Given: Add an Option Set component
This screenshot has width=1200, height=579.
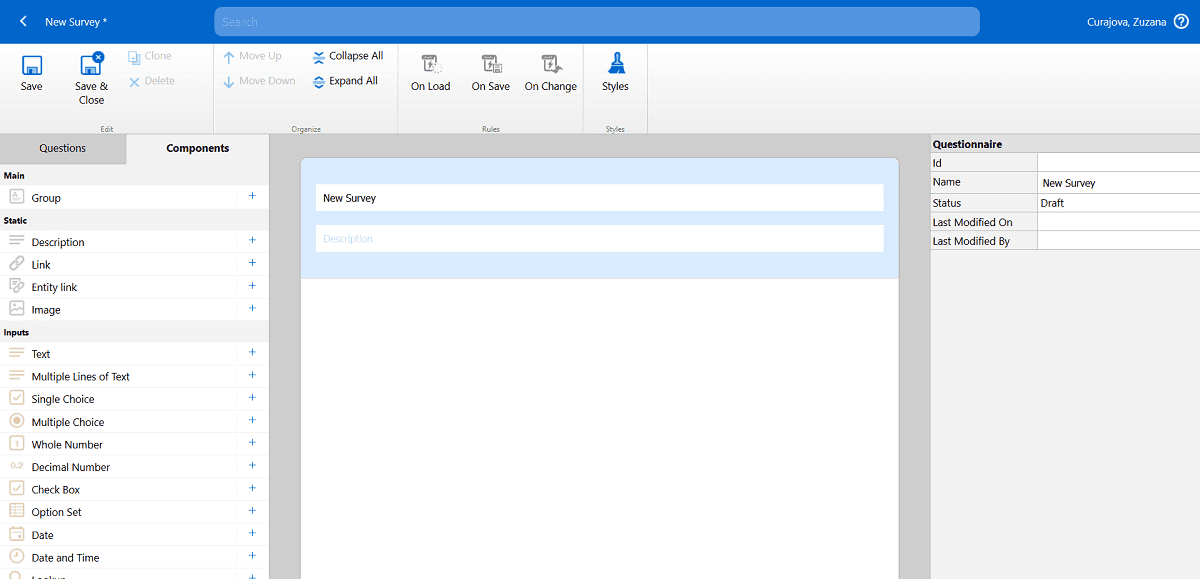Looking at the screenshot, I should (252, 511).
